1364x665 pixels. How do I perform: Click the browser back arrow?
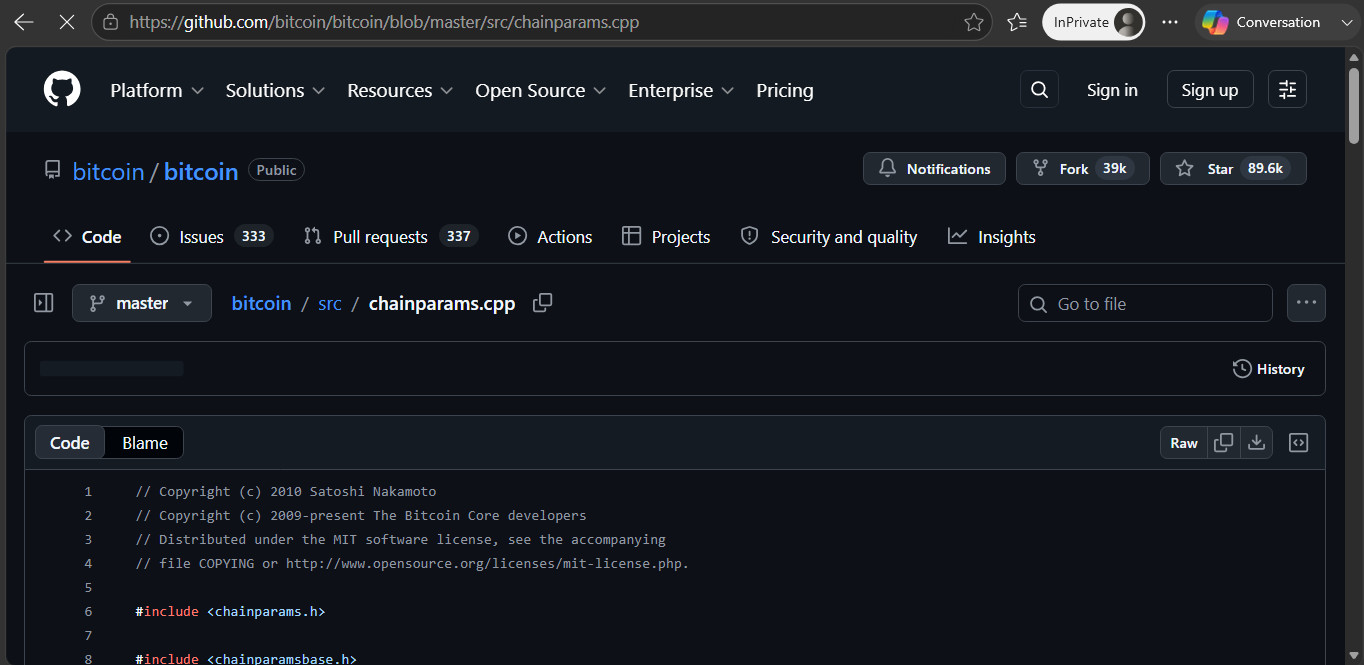(x=24, y=22)
